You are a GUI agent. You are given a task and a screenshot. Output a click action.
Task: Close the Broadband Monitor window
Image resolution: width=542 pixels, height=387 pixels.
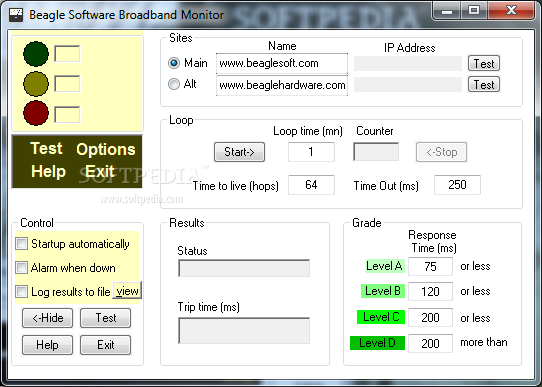(511, 11)
